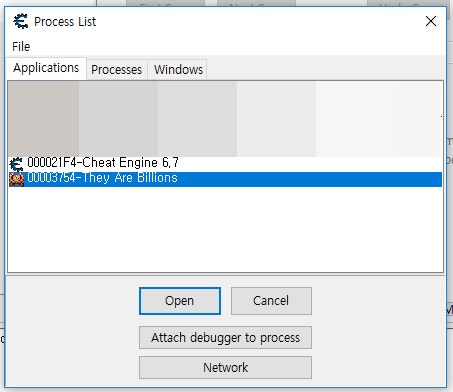The image size is (453, 392).
Task: Switch to the Windows tab
Action: (178, 70)
